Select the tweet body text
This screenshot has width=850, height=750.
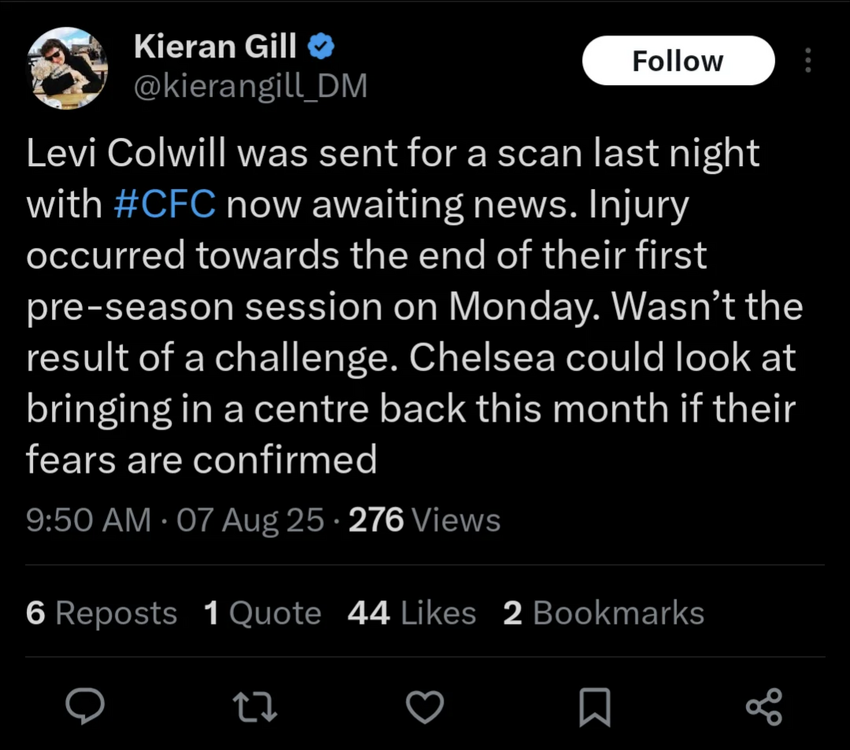[400, 300]
